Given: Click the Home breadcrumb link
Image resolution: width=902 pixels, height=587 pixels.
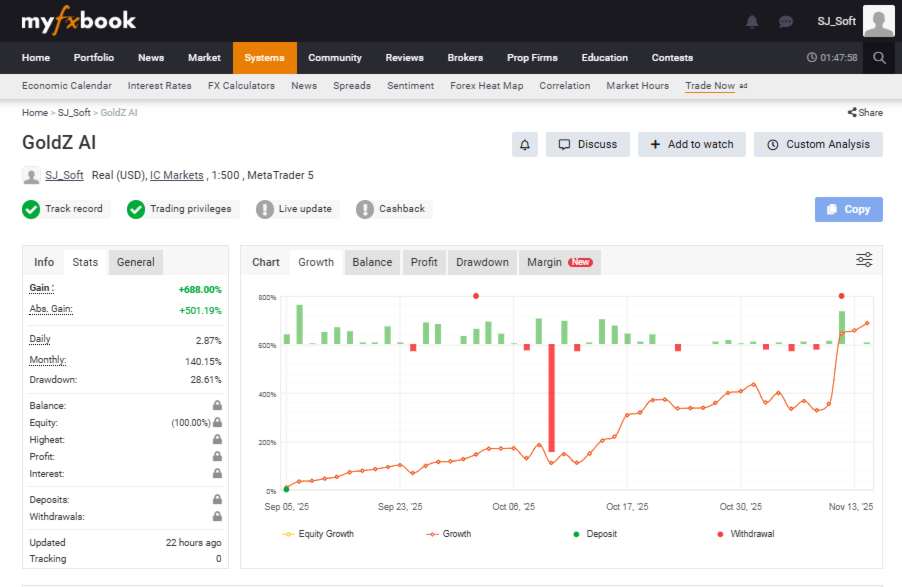Looking at the screenshot, I should 35,113.
